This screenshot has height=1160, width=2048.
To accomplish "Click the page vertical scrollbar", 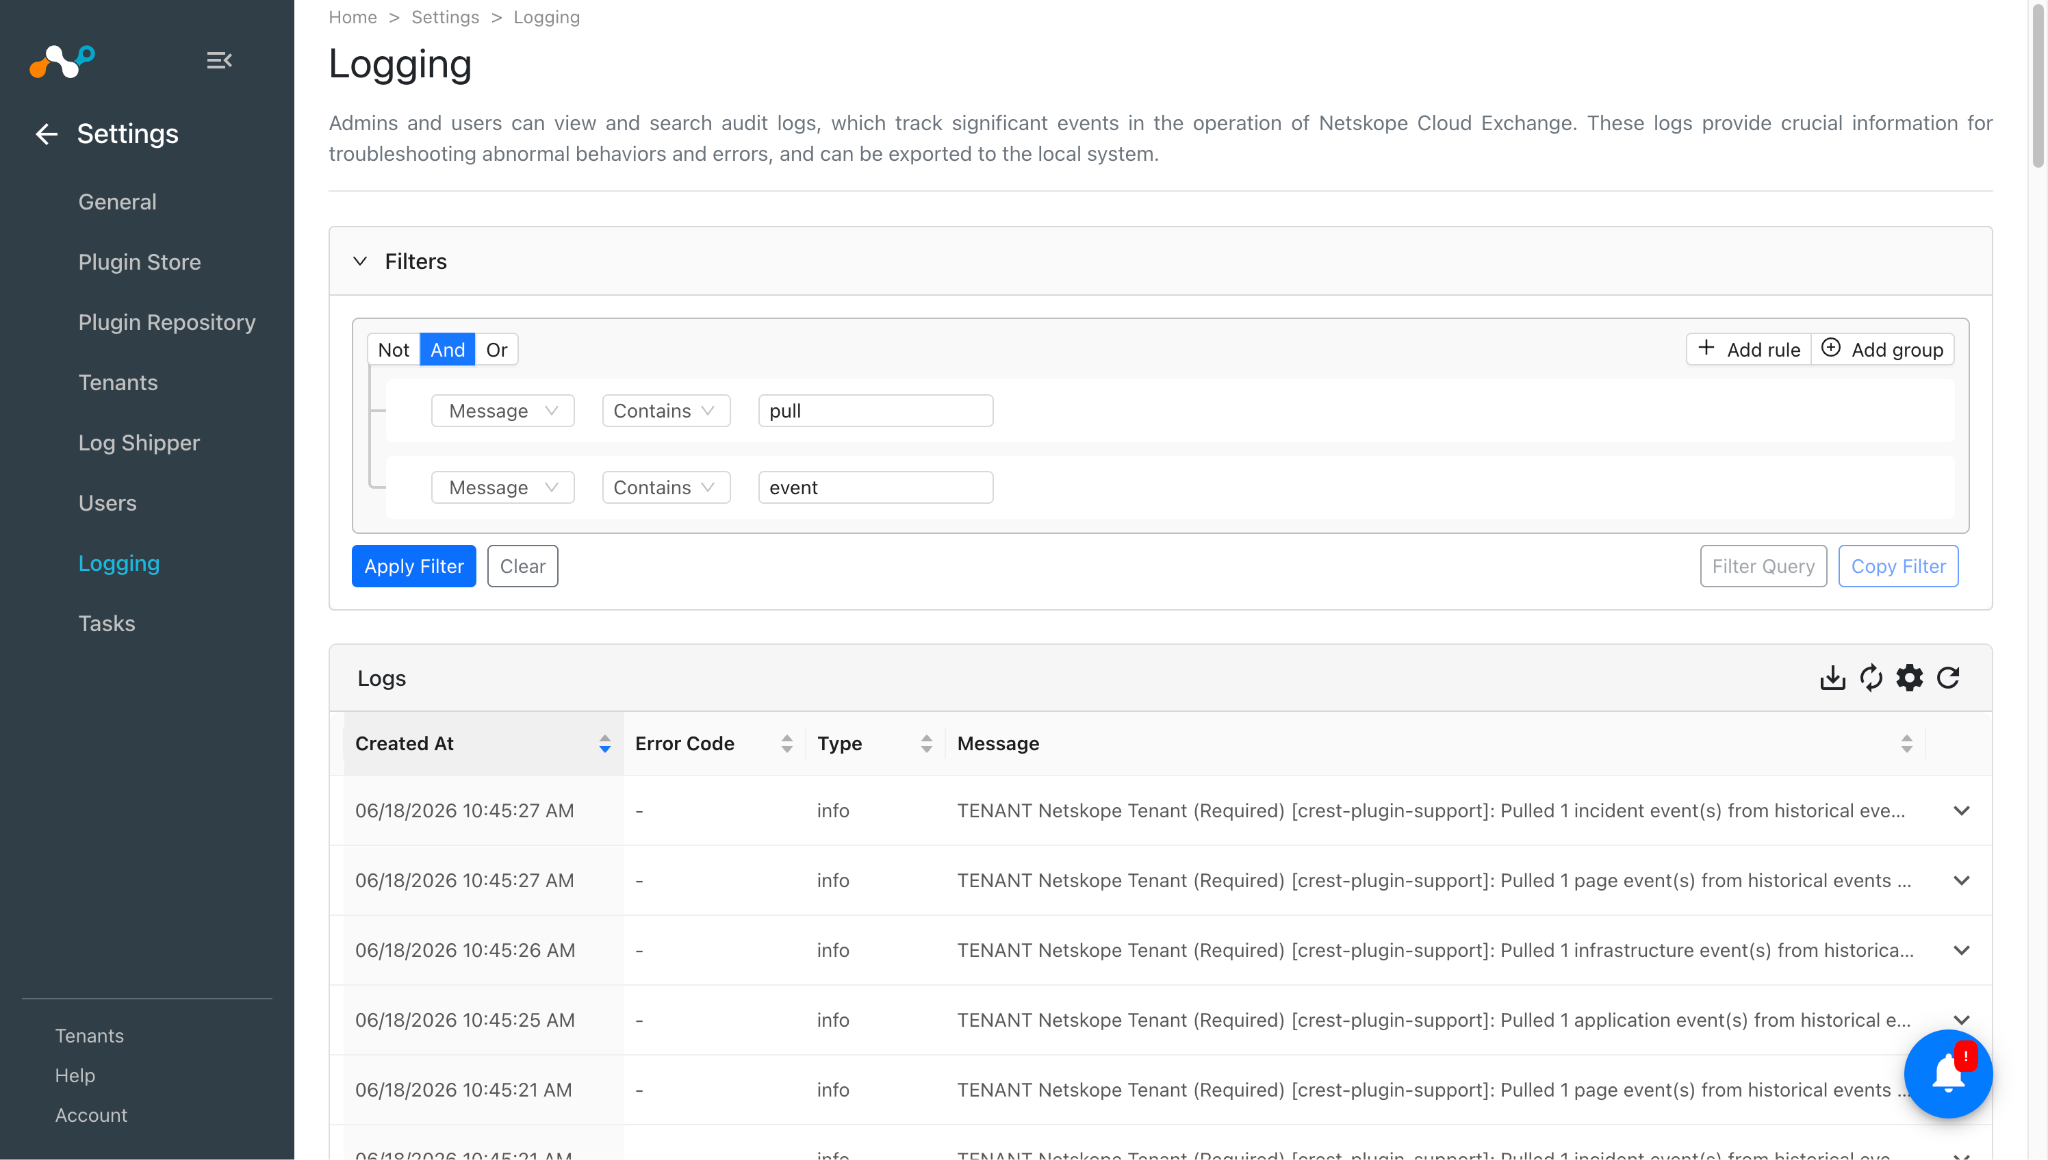I will [x=2038, y=86].
